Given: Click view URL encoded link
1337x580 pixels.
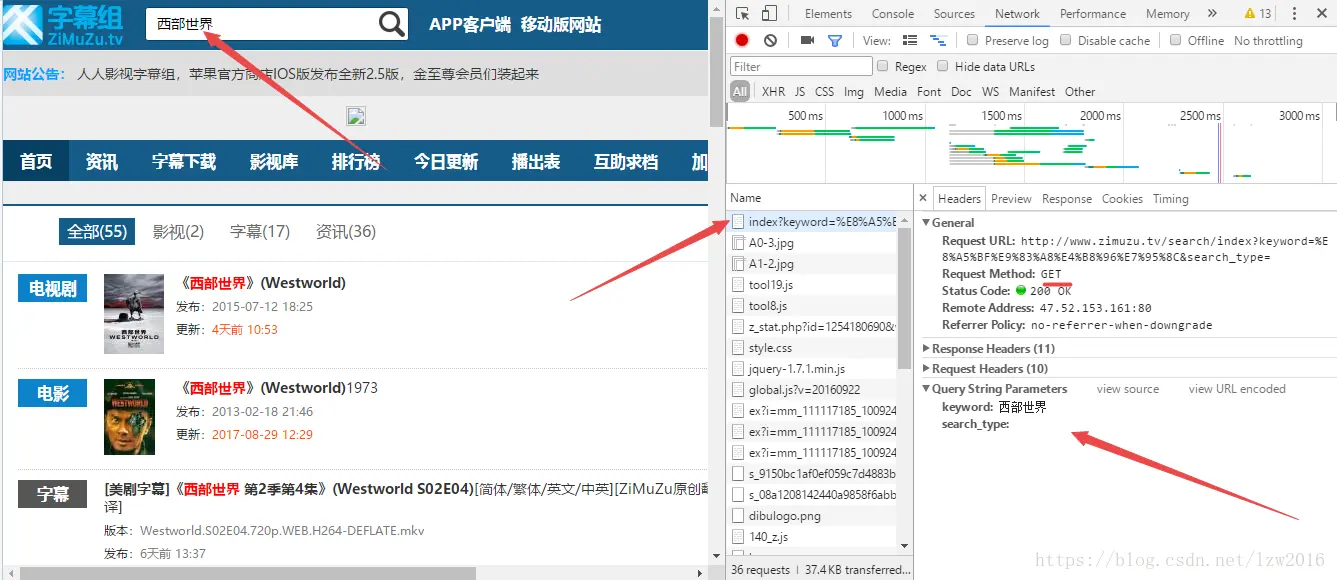Looking at the screenshot, I should [1237, 388].
